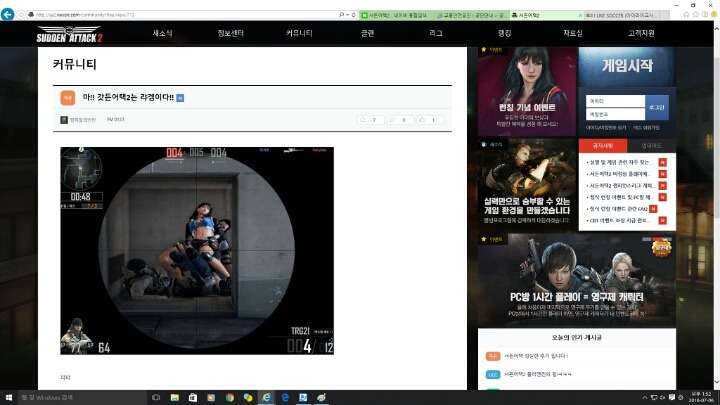This screenshot has height=405, width=720.
Task: Open Microsoft Edge taskbar icon
Action: point(285,398)
